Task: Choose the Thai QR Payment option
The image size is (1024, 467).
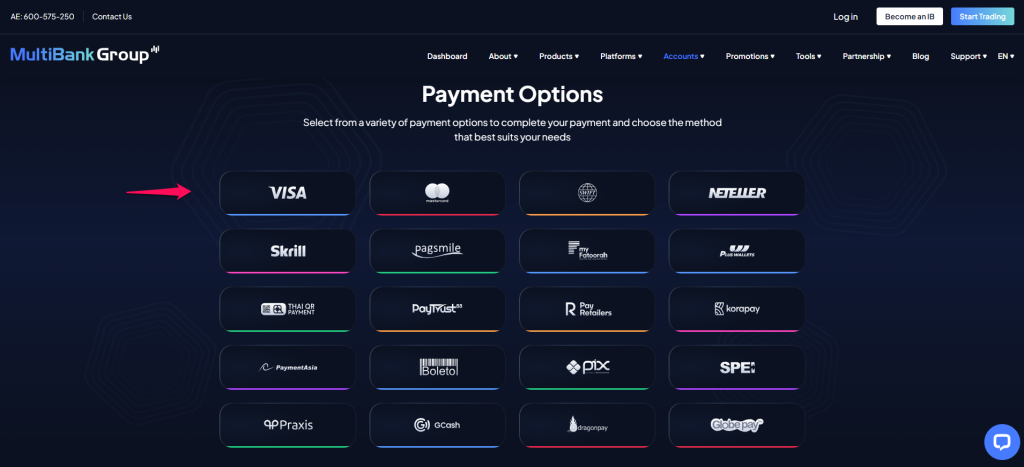Action: pos(287,308)
